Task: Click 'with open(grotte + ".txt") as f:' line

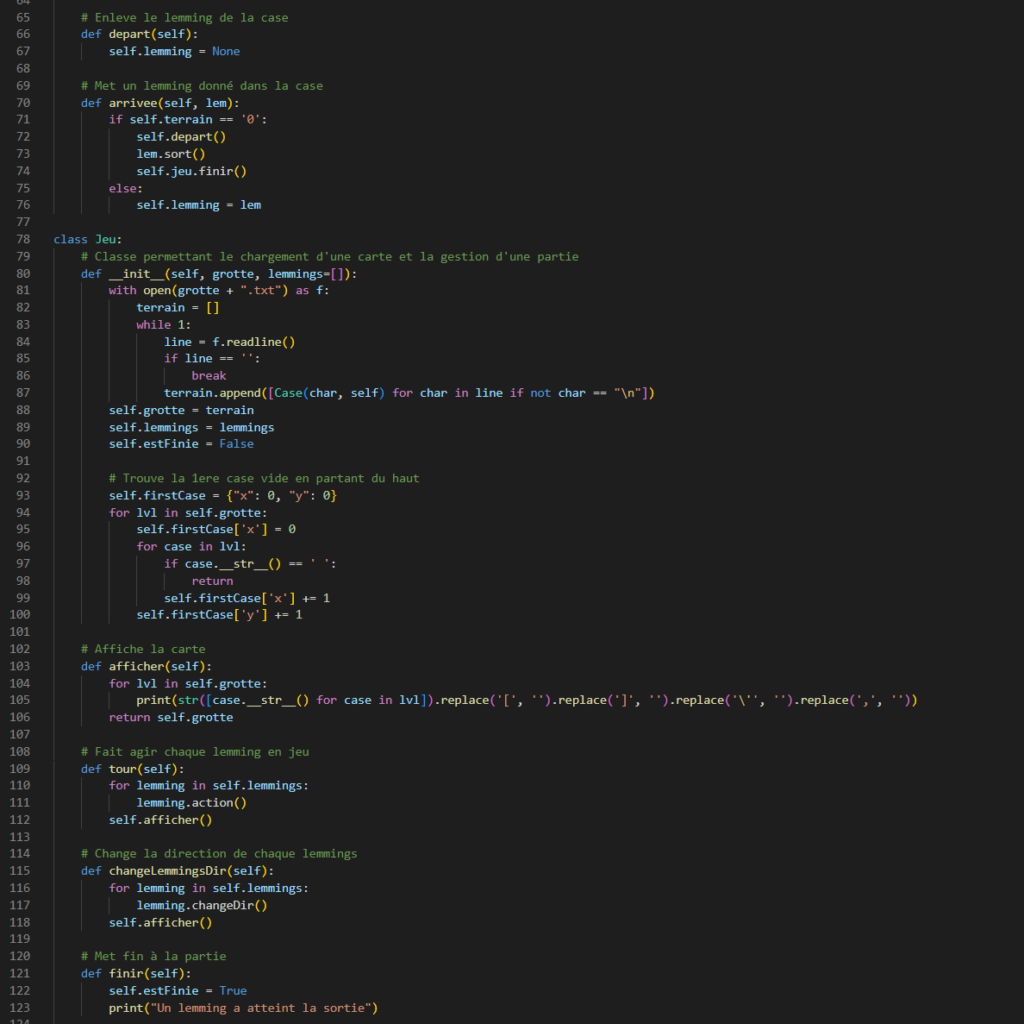Action: pos(219,291)
